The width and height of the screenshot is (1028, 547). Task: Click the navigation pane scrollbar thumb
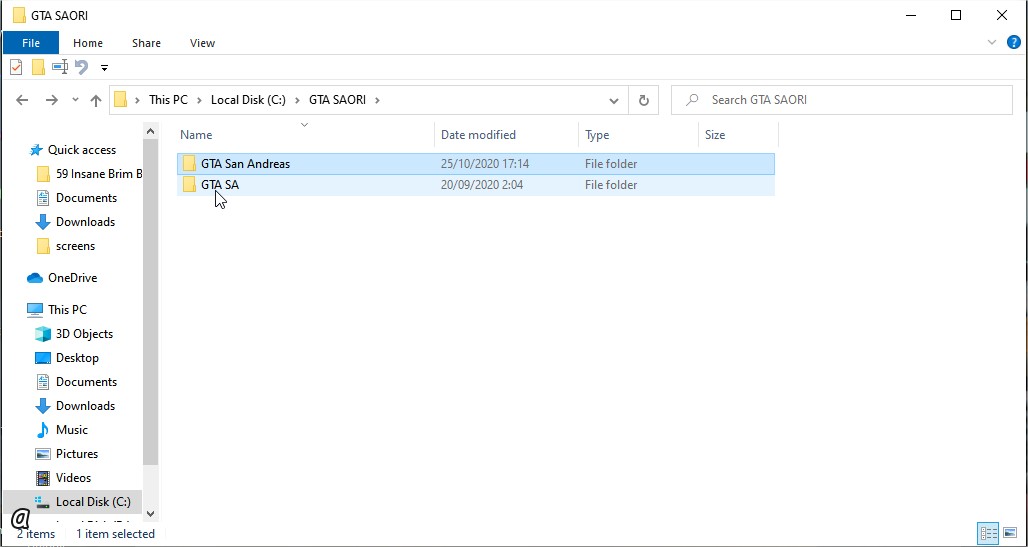151,303
